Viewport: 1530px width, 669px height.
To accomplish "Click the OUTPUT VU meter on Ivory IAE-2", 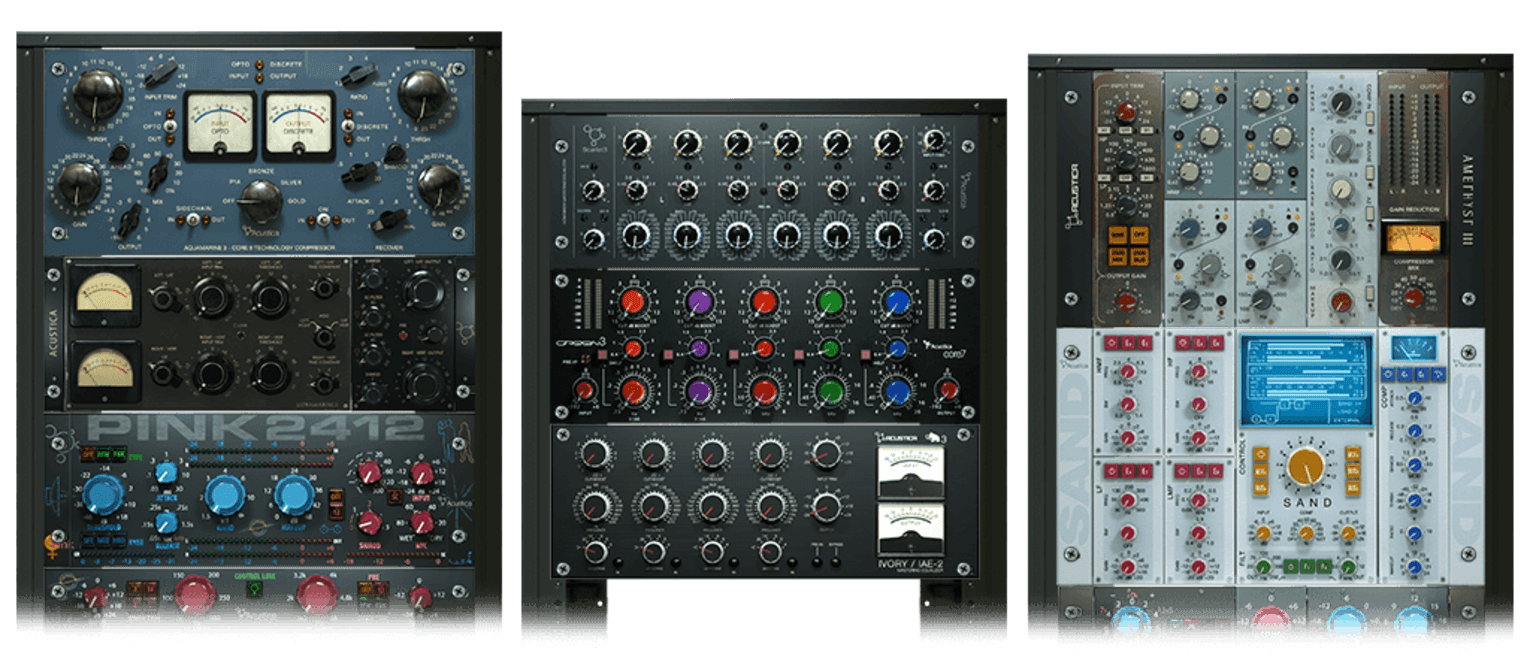I will [x=909, y=529].
